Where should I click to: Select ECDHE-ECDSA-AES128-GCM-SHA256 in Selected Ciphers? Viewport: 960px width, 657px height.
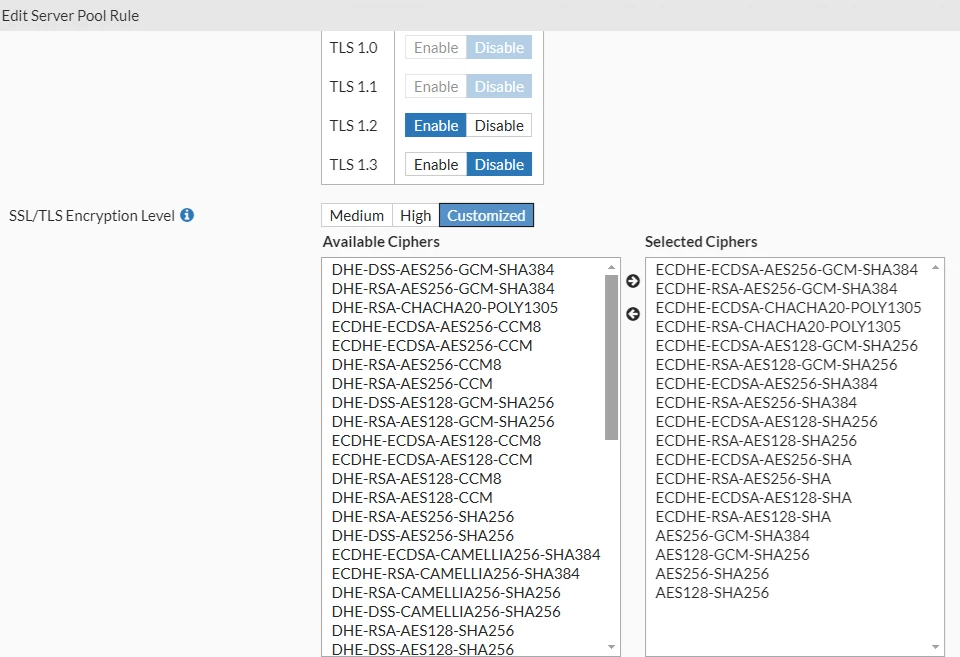coord(788,345)
